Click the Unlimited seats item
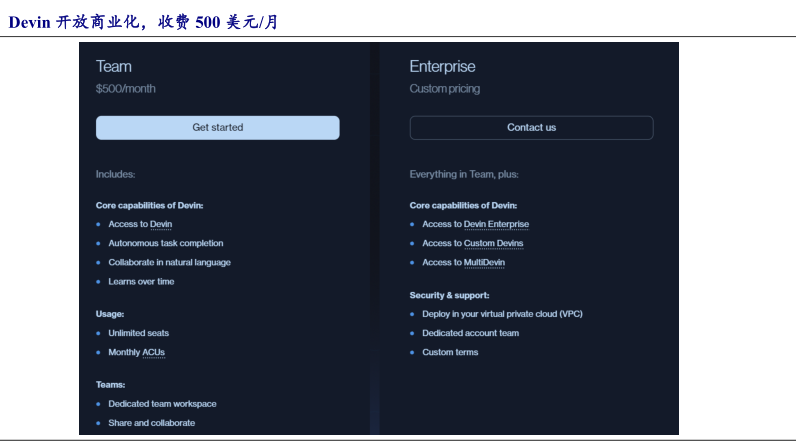 (138, 333)
